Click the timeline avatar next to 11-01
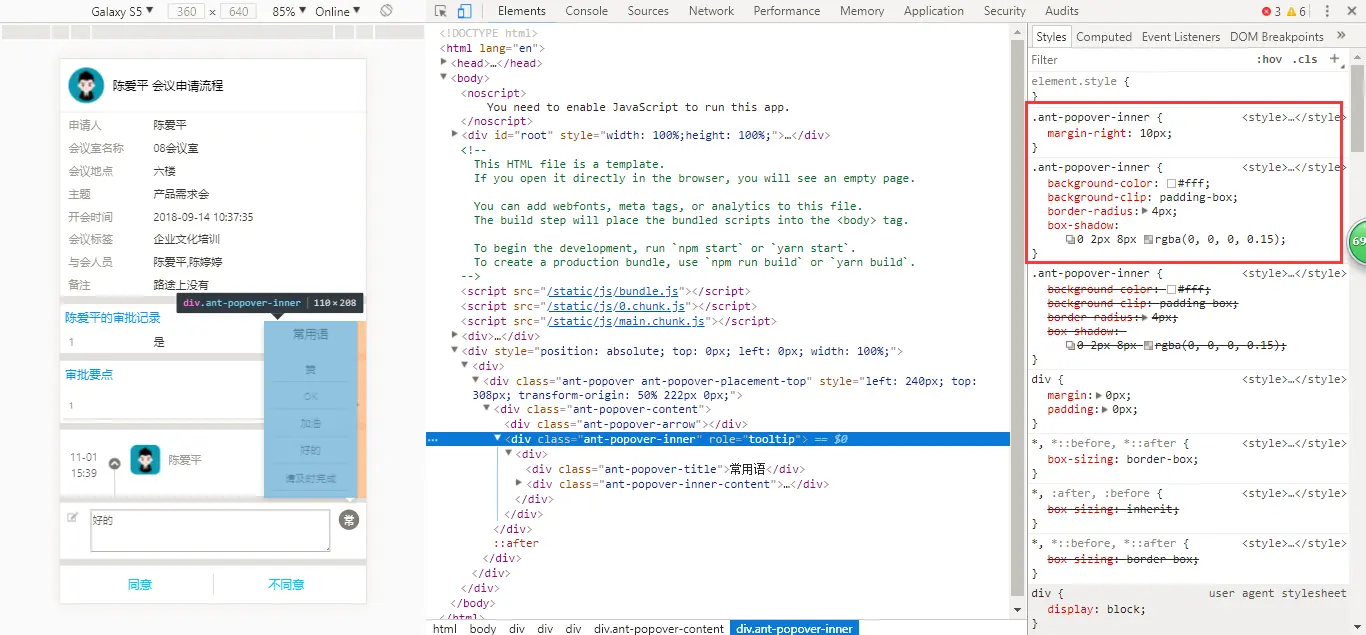This screenshot has height=635, width=1366. click(x=145, y=460)
